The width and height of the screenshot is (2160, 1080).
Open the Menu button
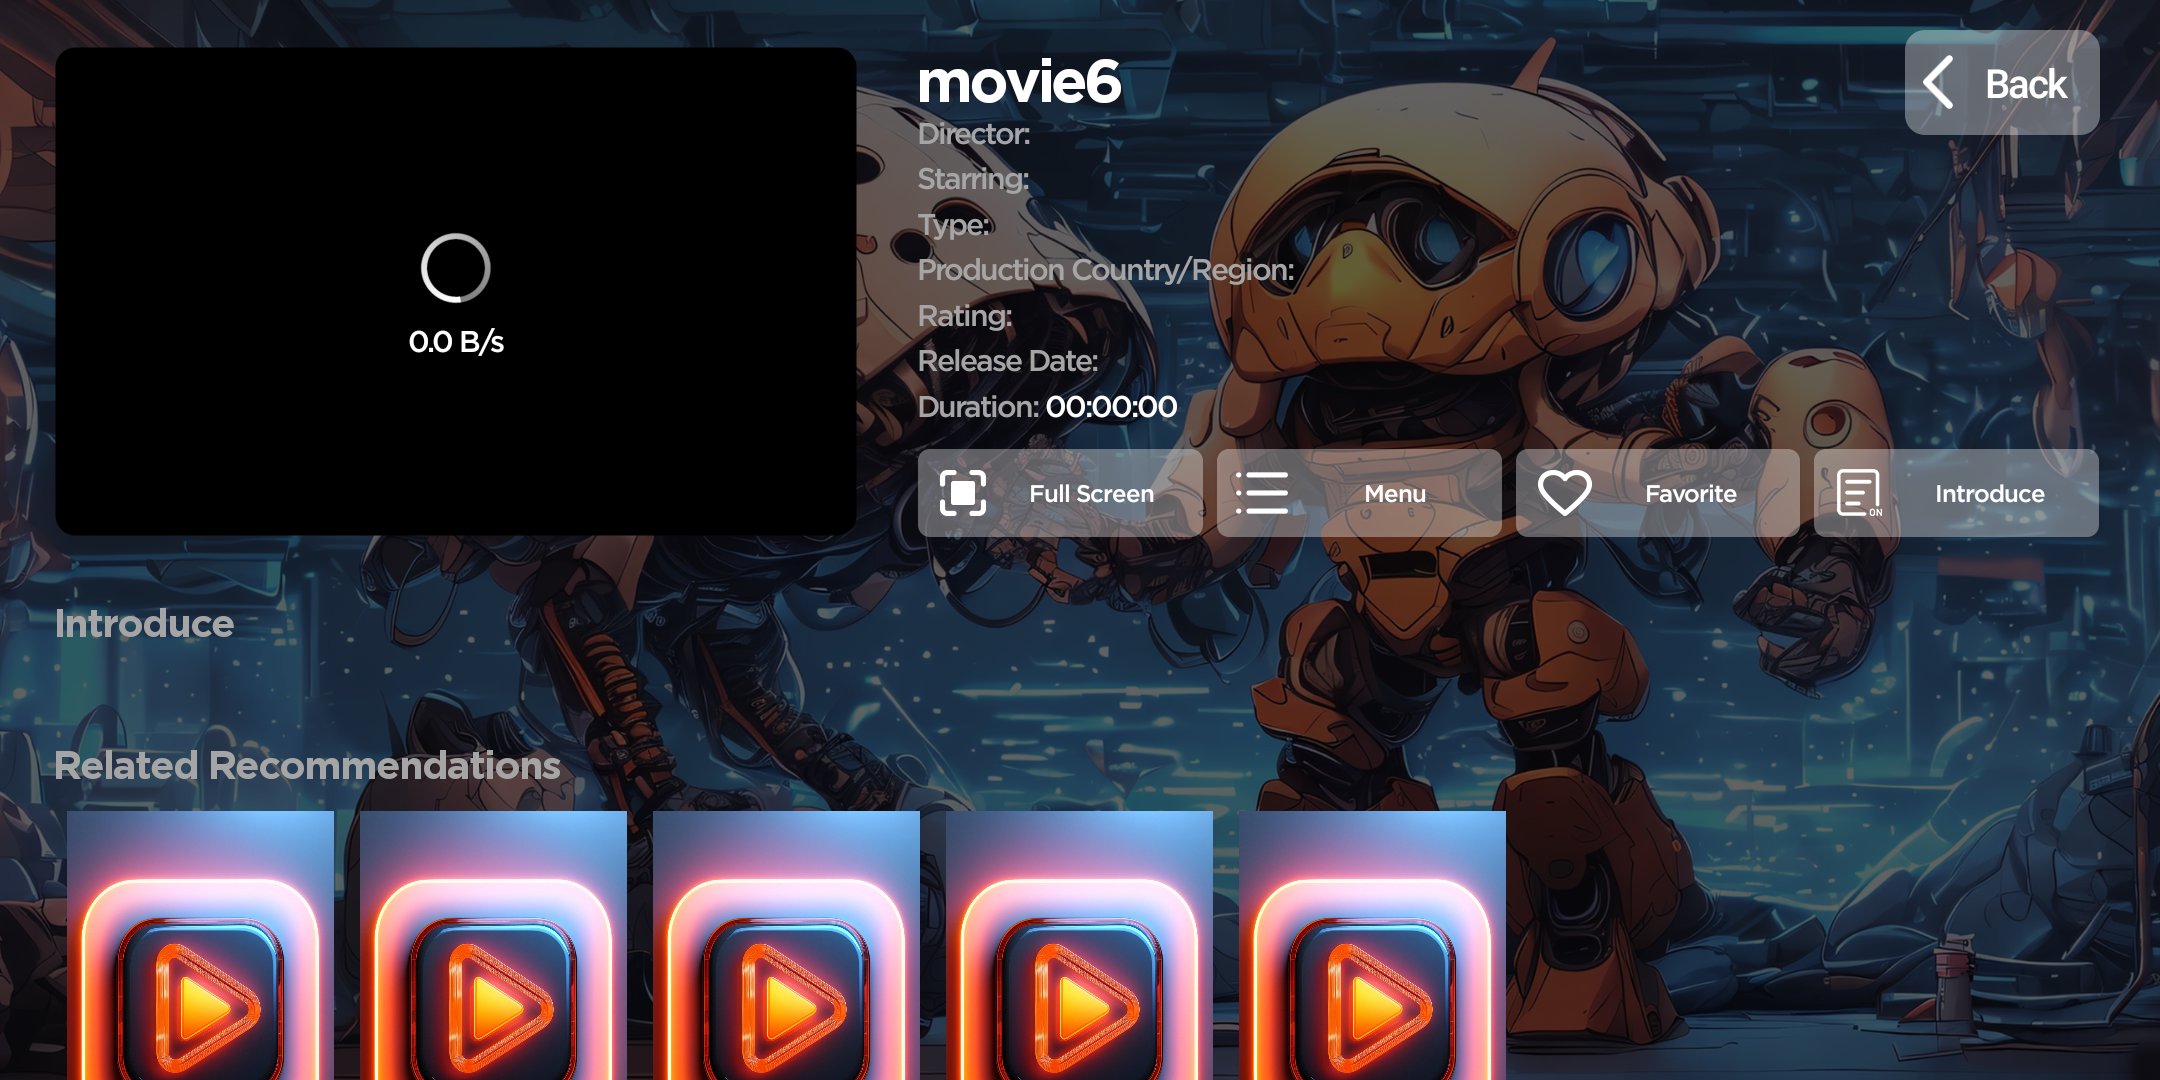click(x=1394, y=493)
